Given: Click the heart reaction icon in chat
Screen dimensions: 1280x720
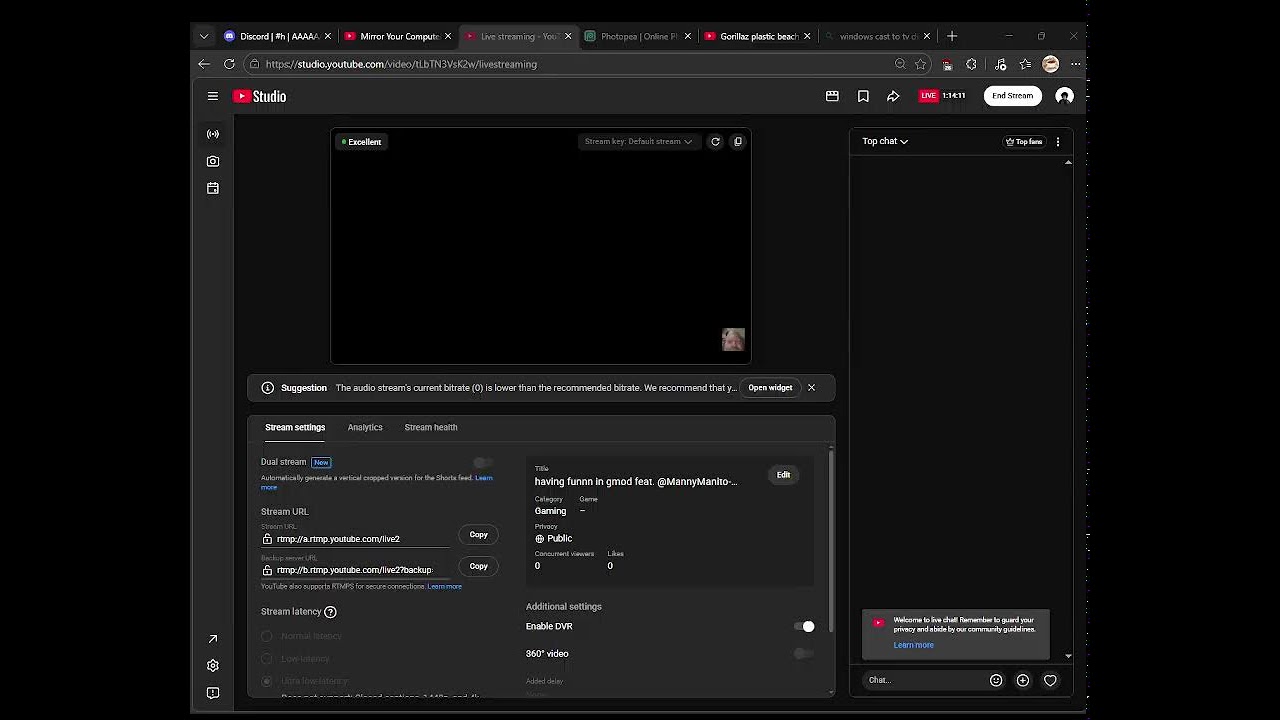Looking at the screenshot, I should tap(1050, 680).
